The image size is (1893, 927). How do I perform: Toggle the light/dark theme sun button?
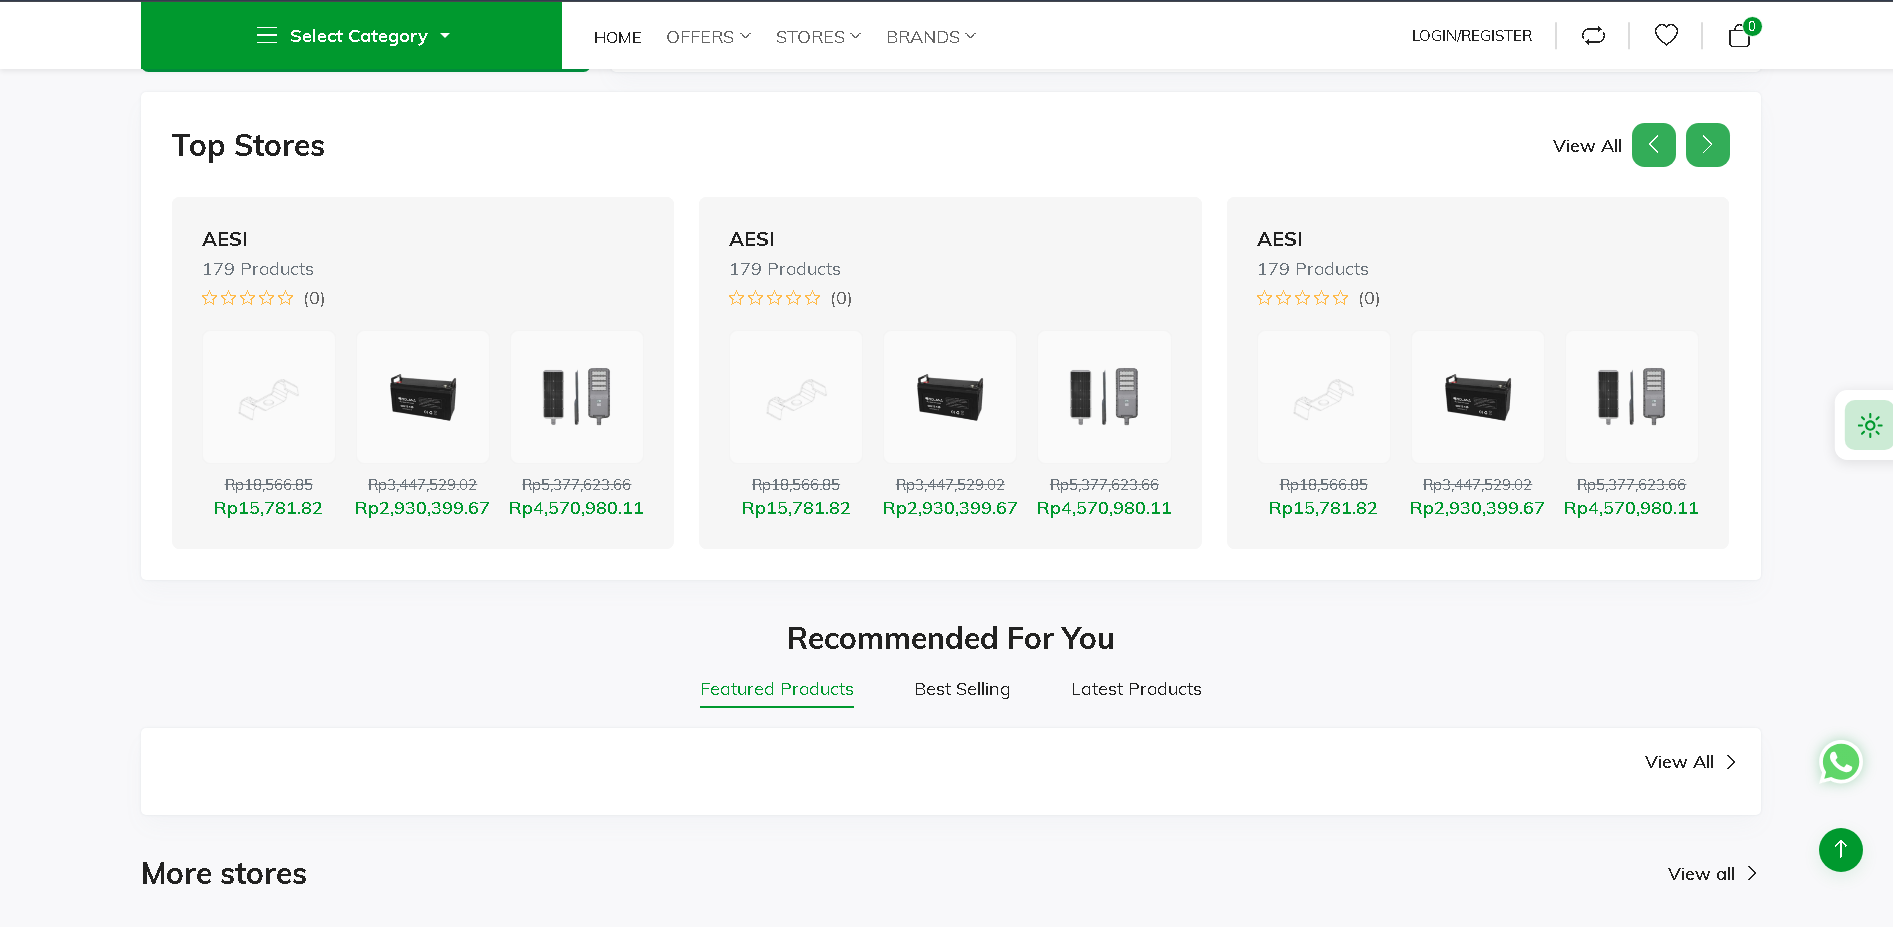1869,425
